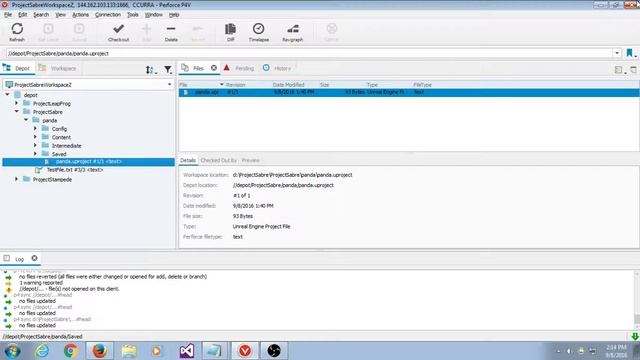640x360 pixels.
Task: Collapse the ProjectSabre folder
Action: (17, 111)
